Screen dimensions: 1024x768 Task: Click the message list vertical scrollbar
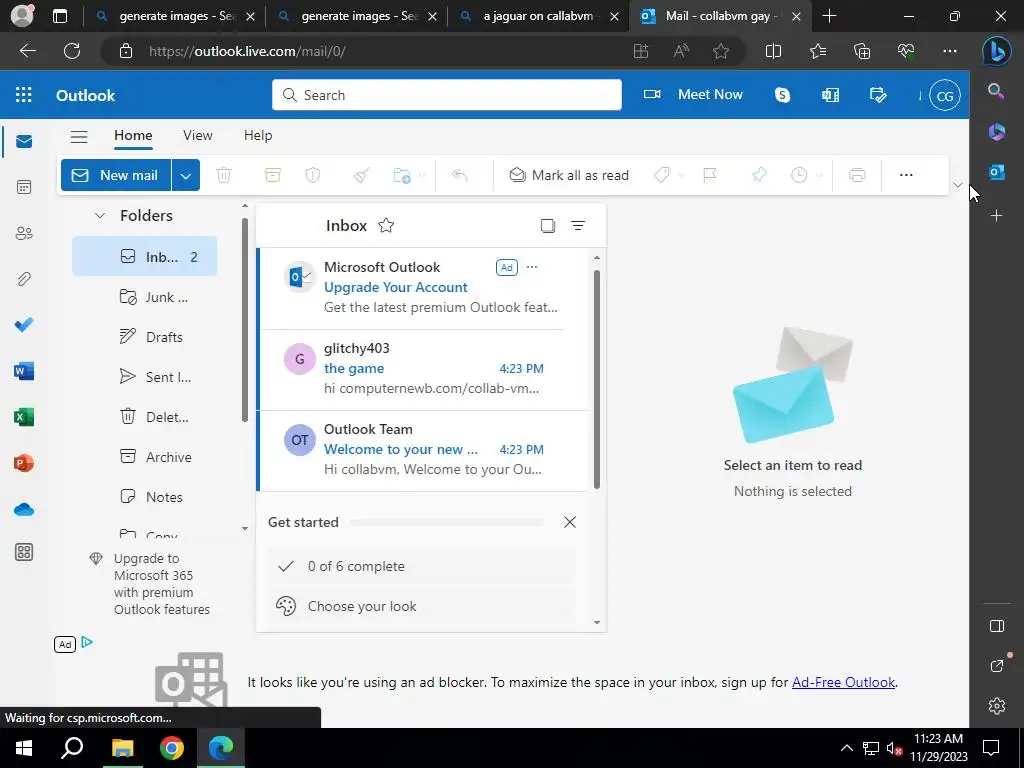pyautogui.click(x=596, y=379)
